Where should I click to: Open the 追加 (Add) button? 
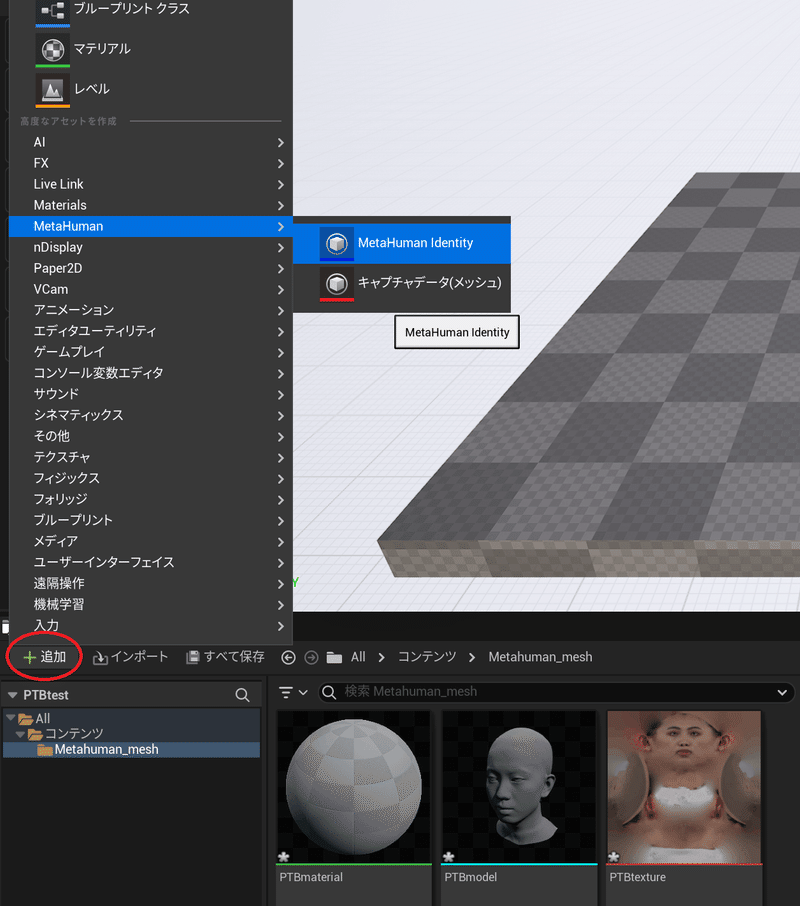click(44, 657)
